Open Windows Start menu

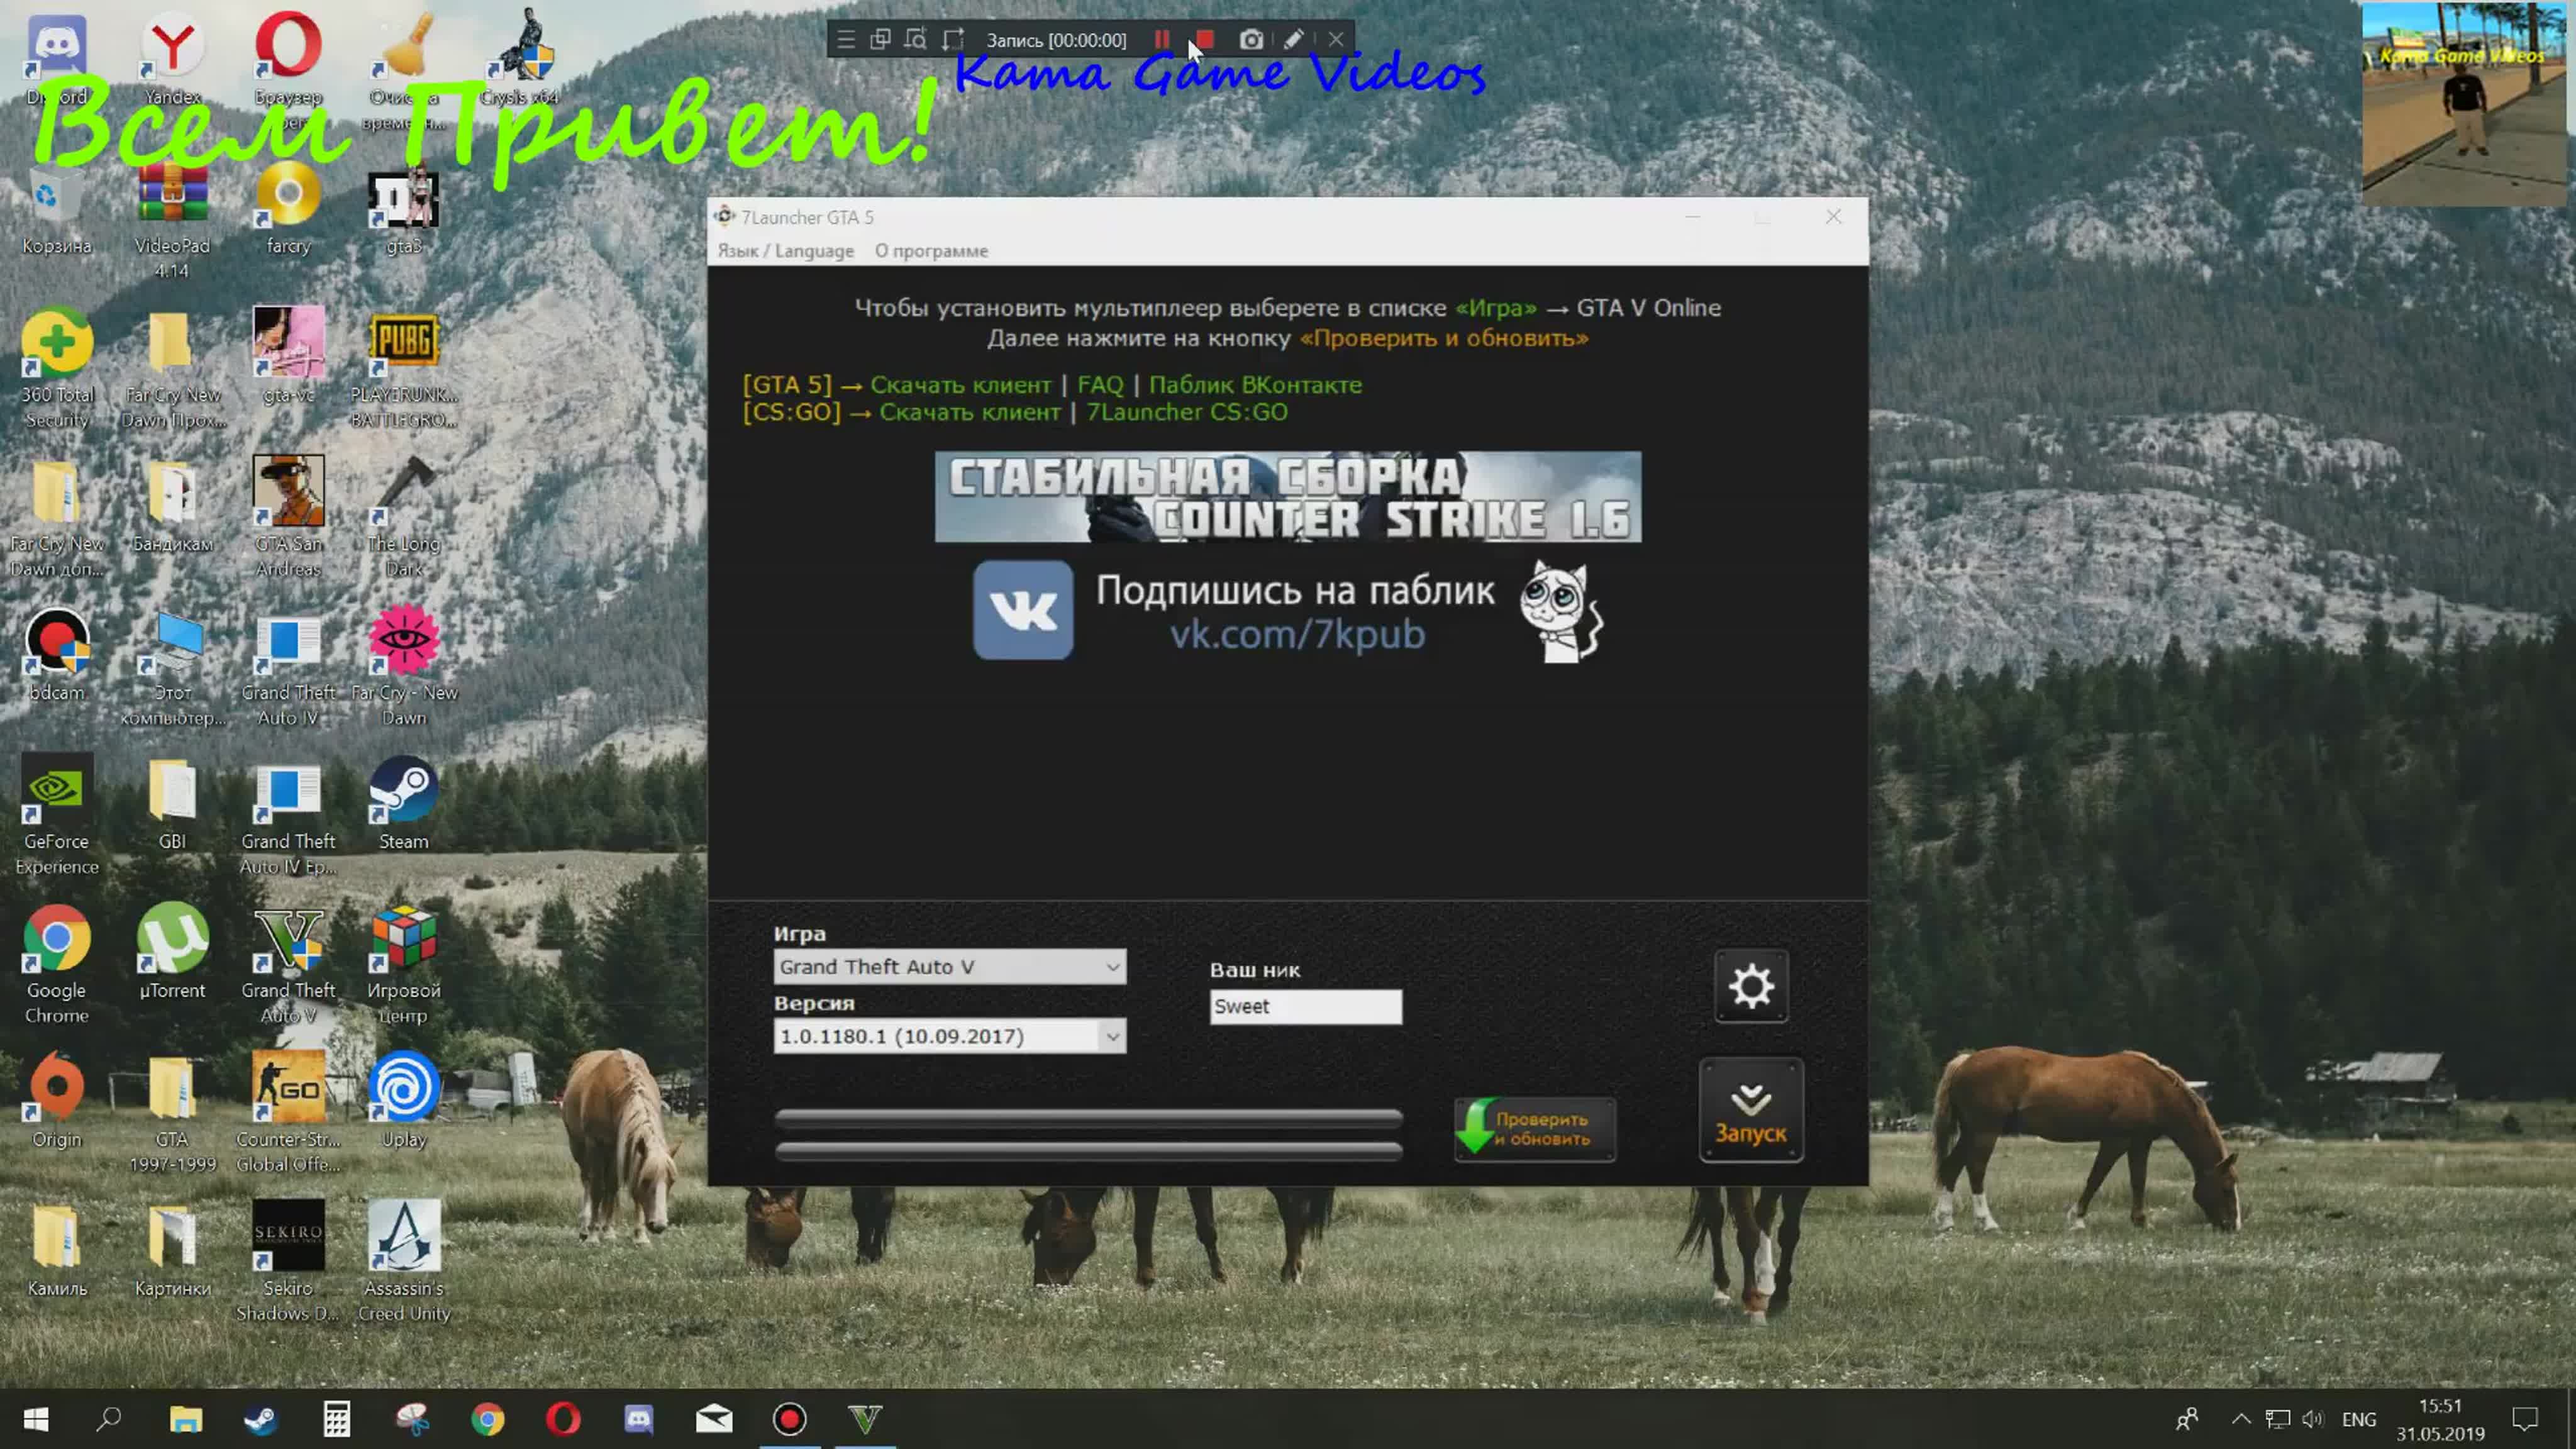36,1419
